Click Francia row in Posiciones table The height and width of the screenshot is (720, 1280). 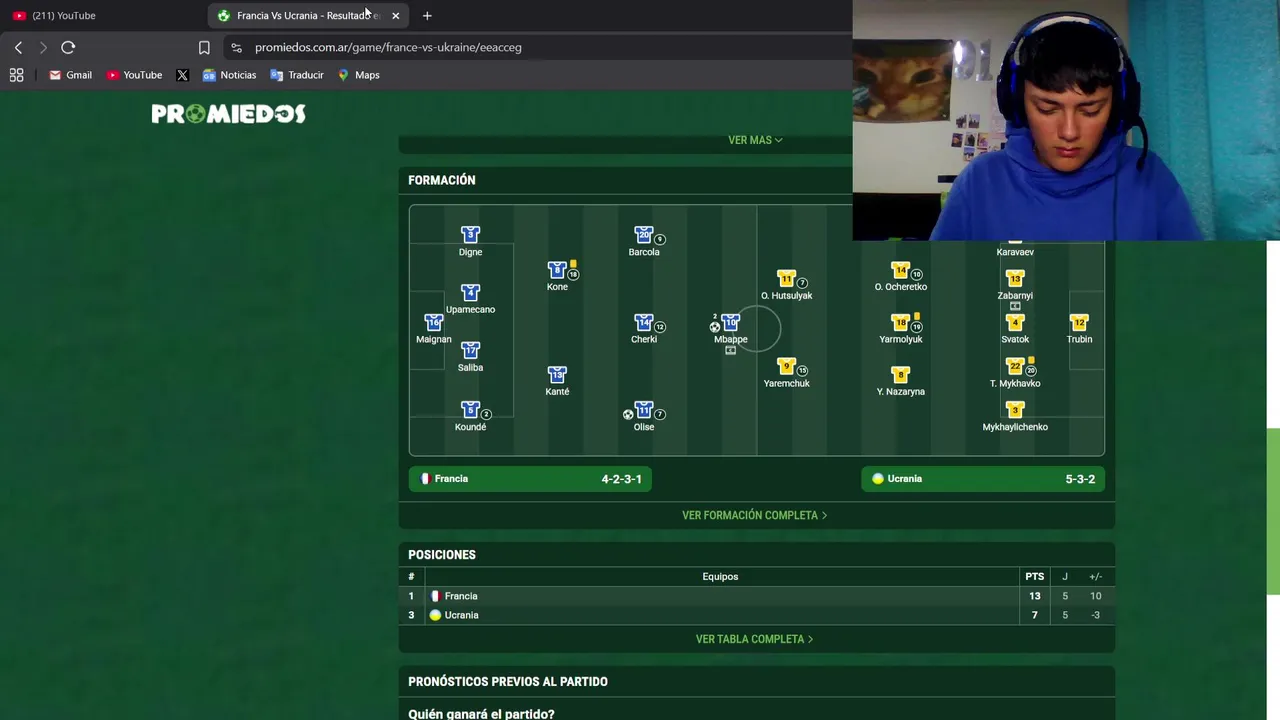(756, 596)
